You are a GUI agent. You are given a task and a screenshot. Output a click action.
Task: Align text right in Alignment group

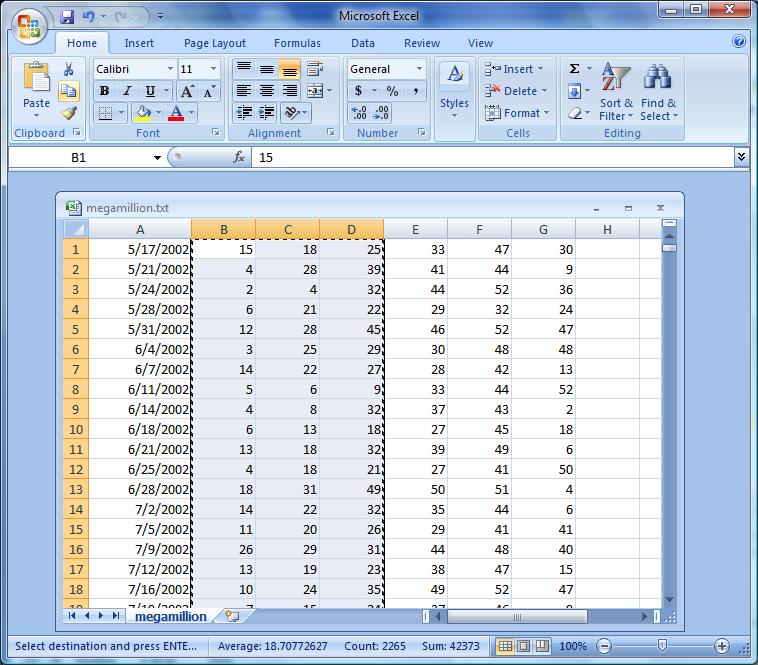tap(290, 91)
